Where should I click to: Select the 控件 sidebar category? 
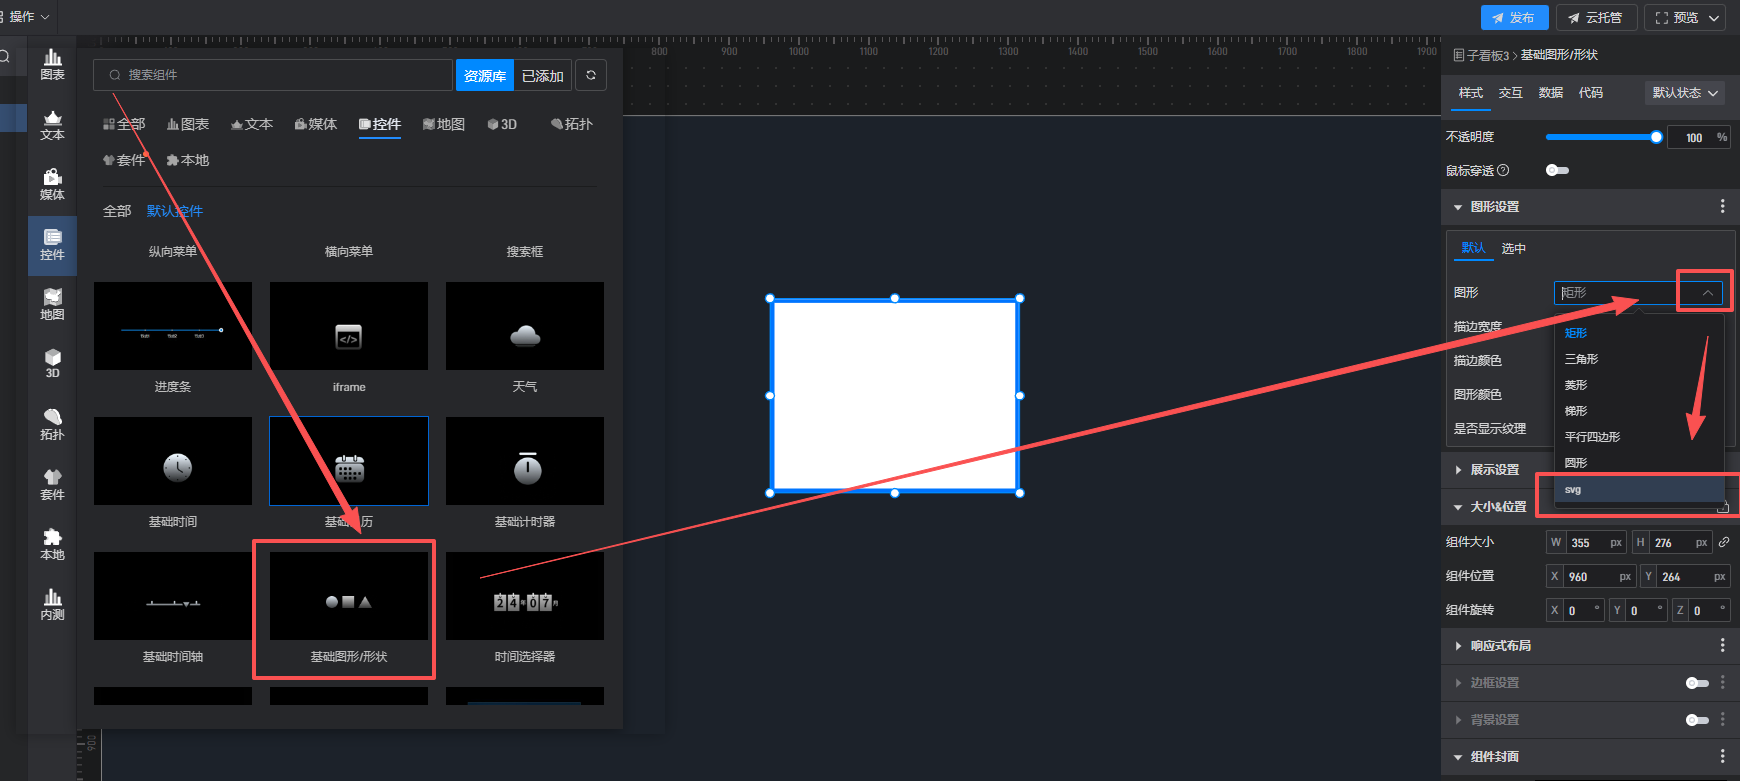click(52, 245)
